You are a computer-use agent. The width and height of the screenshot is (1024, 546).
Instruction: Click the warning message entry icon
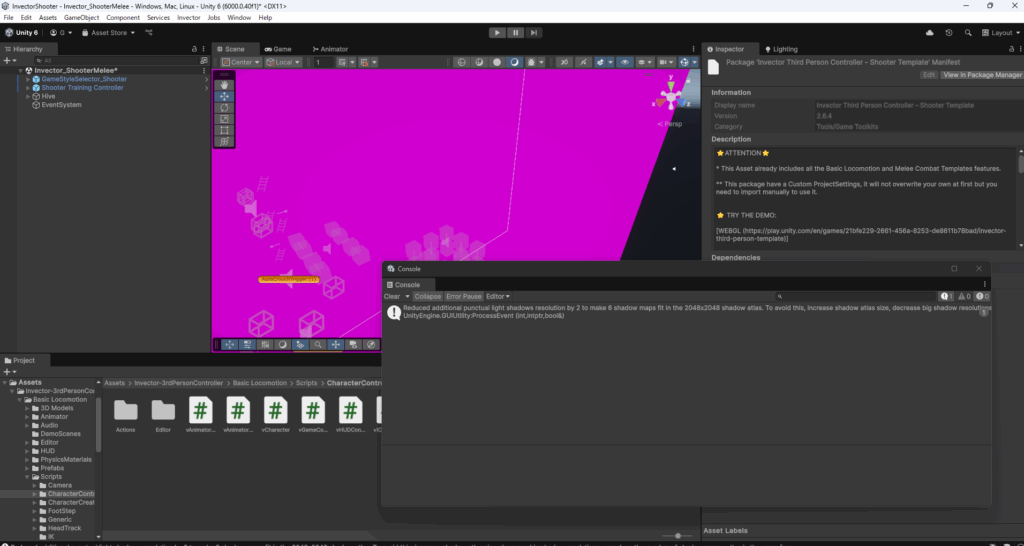(x=394, y=312)
